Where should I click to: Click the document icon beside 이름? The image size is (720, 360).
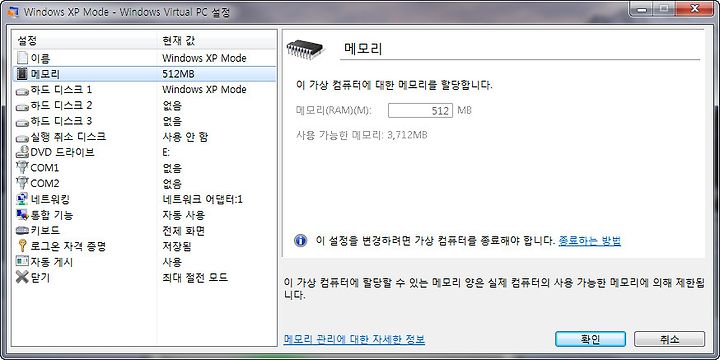point(22,58)
